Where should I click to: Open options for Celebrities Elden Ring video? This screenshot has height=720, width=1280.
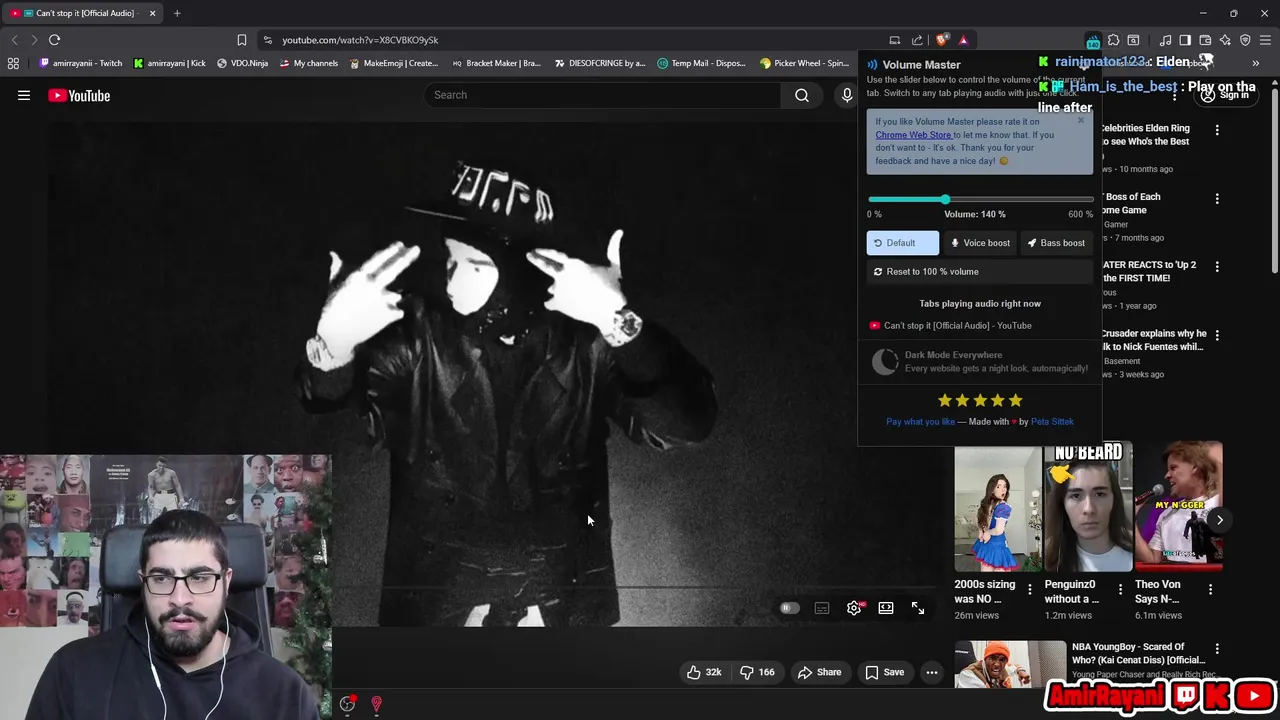1217,130
